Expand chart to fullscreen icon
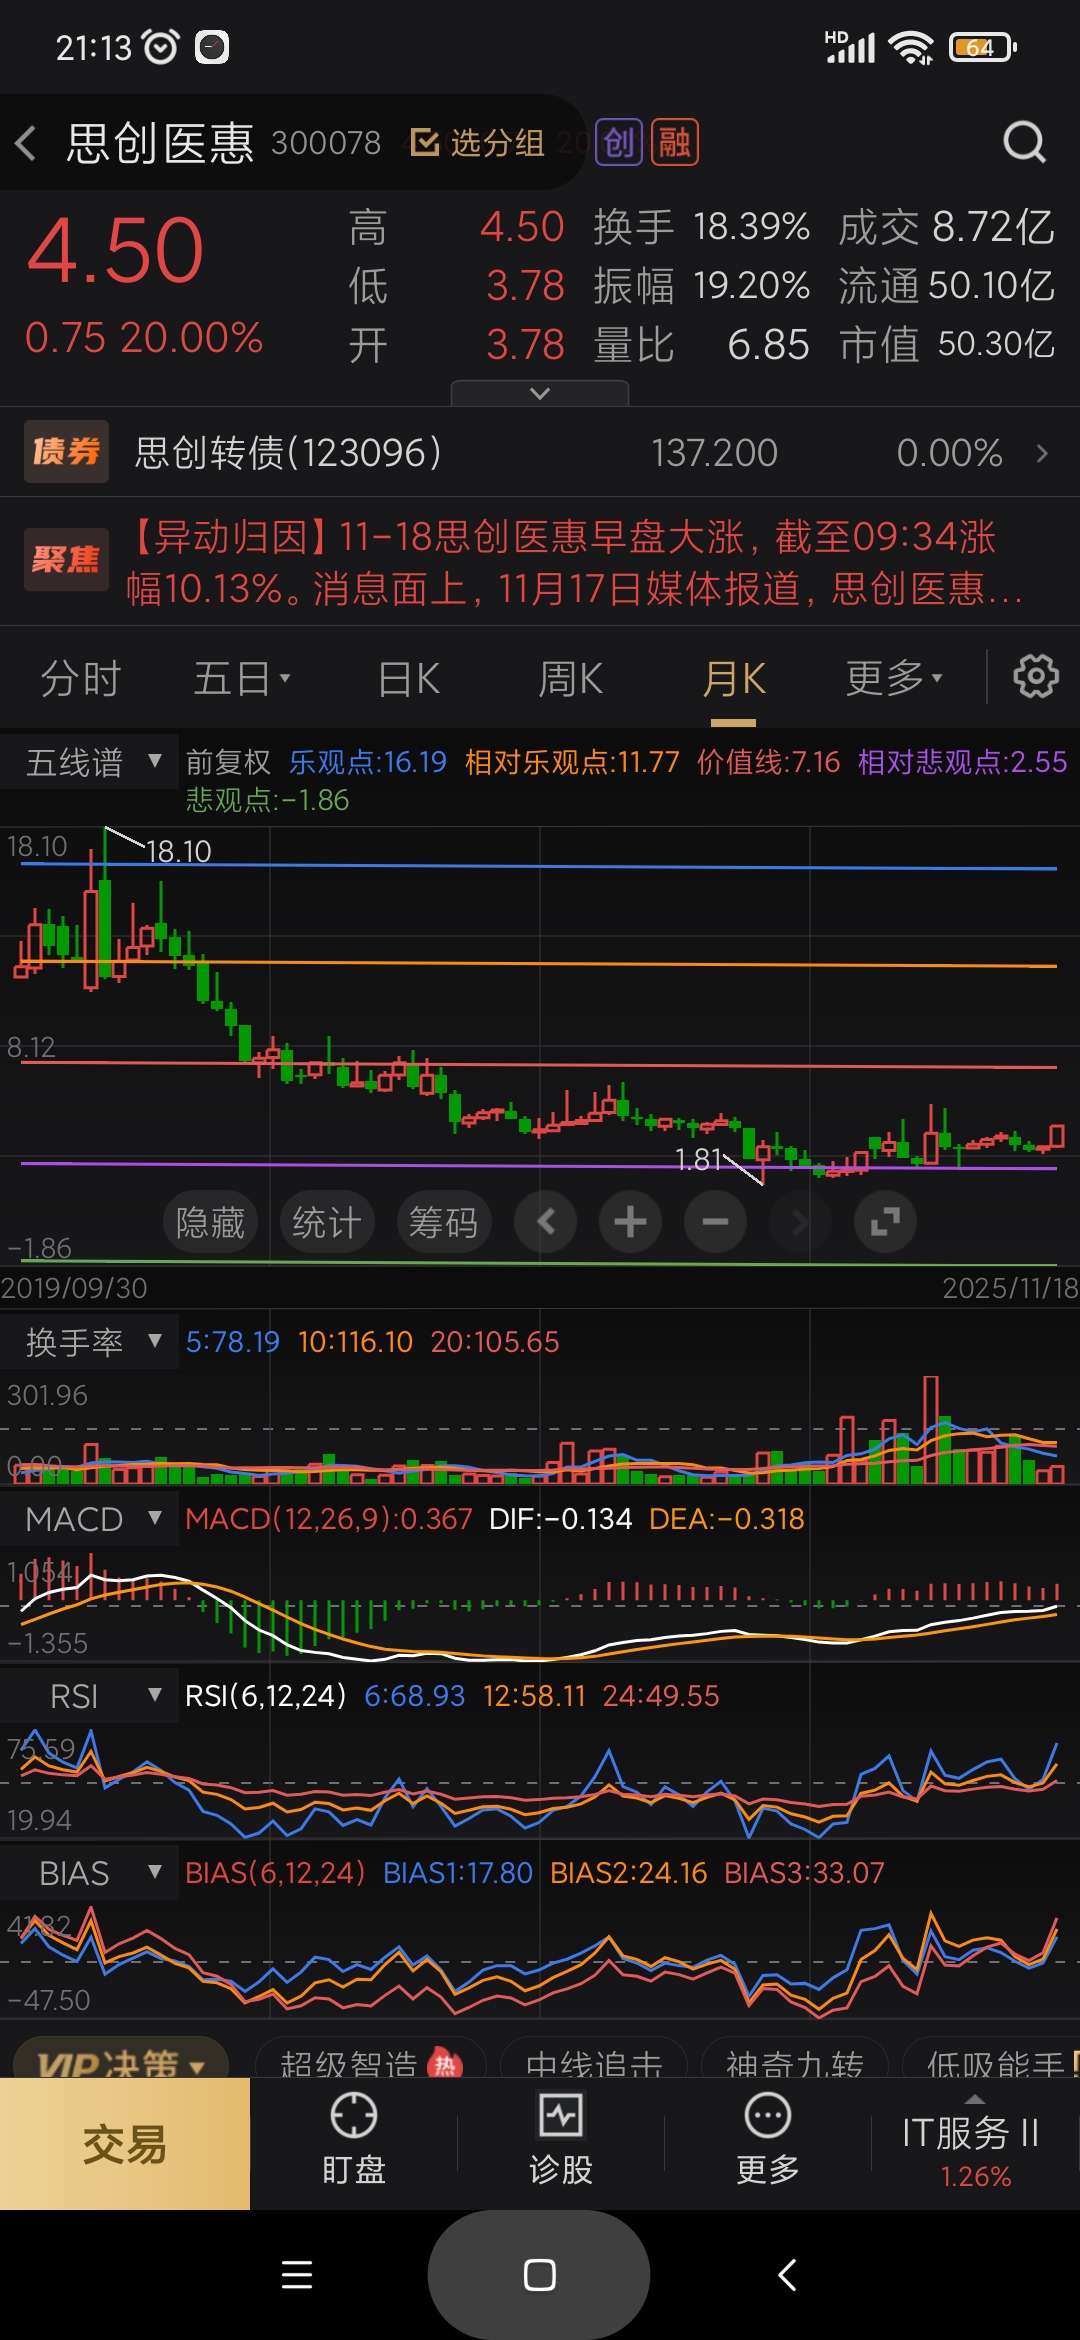 point(885,1222)
